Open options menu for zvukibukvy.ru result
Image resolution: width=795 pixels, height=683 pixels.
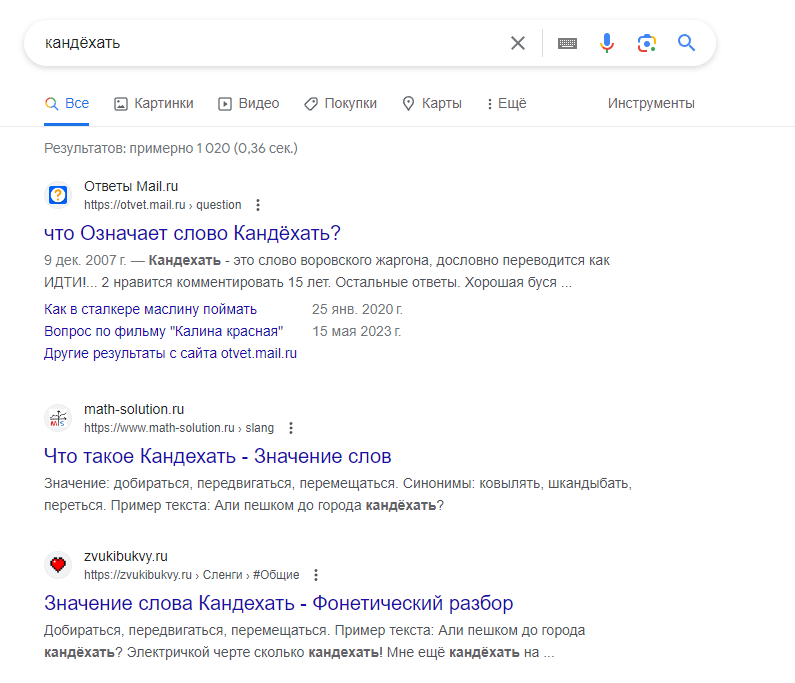[x=316, y=575]
